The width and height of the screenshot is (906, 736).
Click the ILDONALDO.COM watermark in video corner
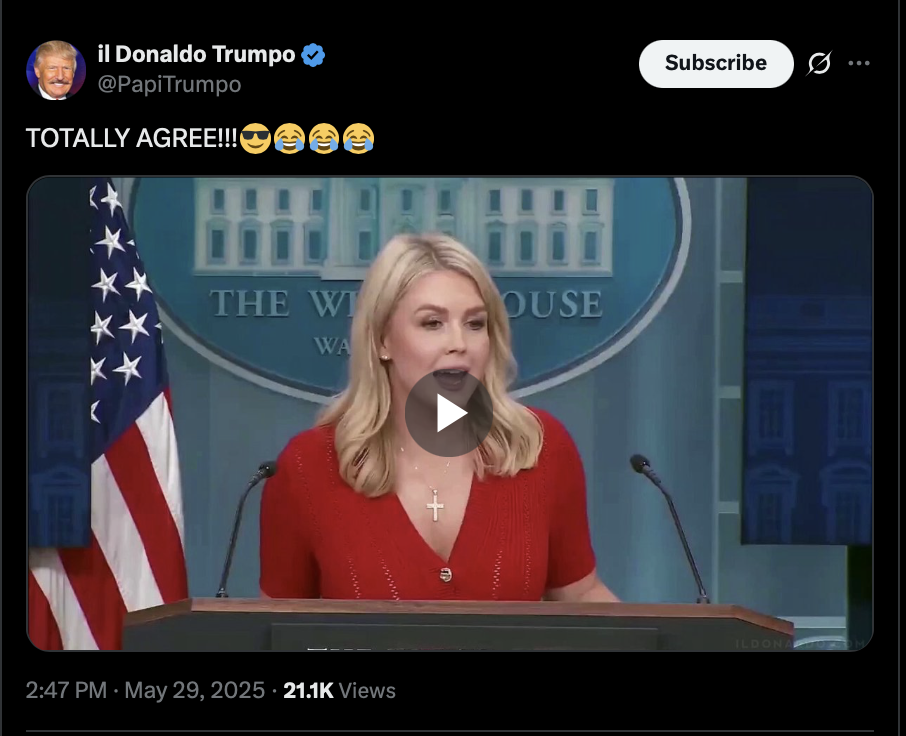800,643
